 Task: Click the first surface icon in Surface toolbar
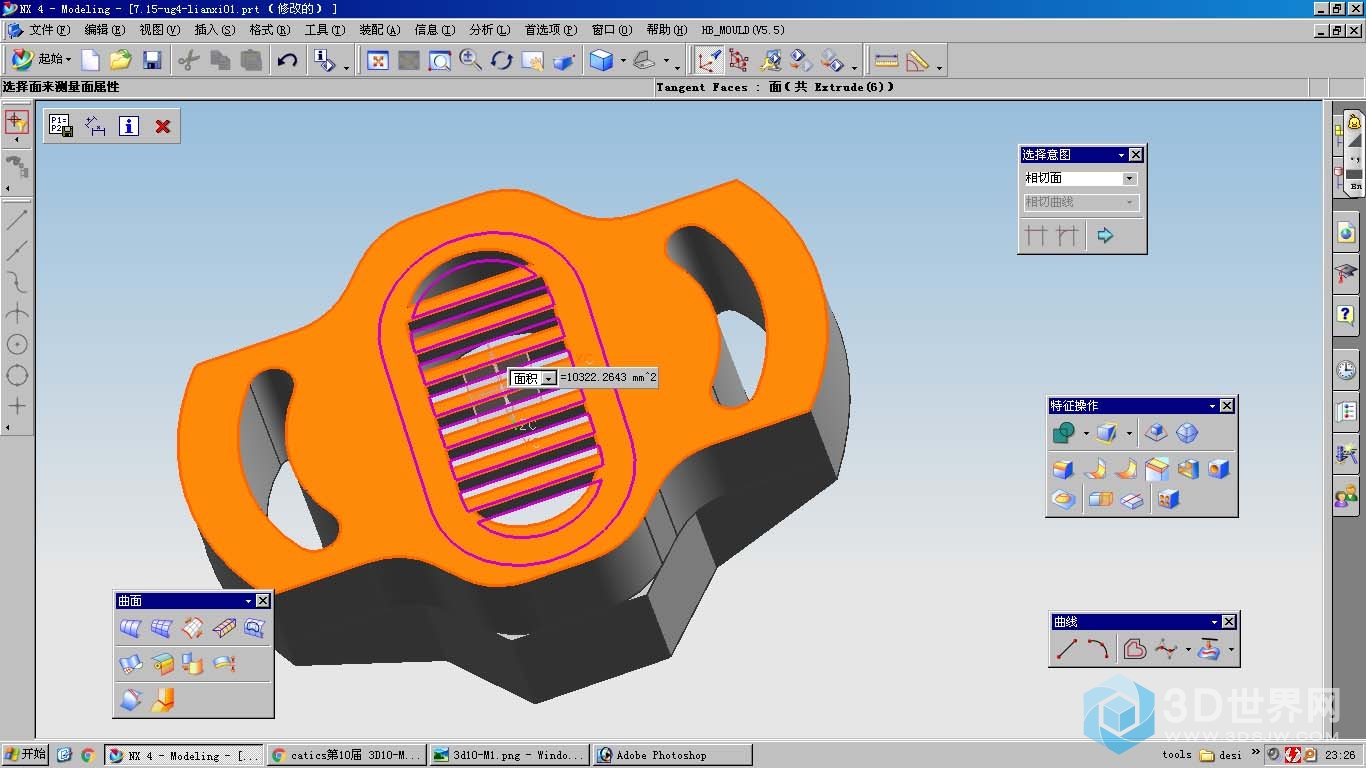coord(131,628)
